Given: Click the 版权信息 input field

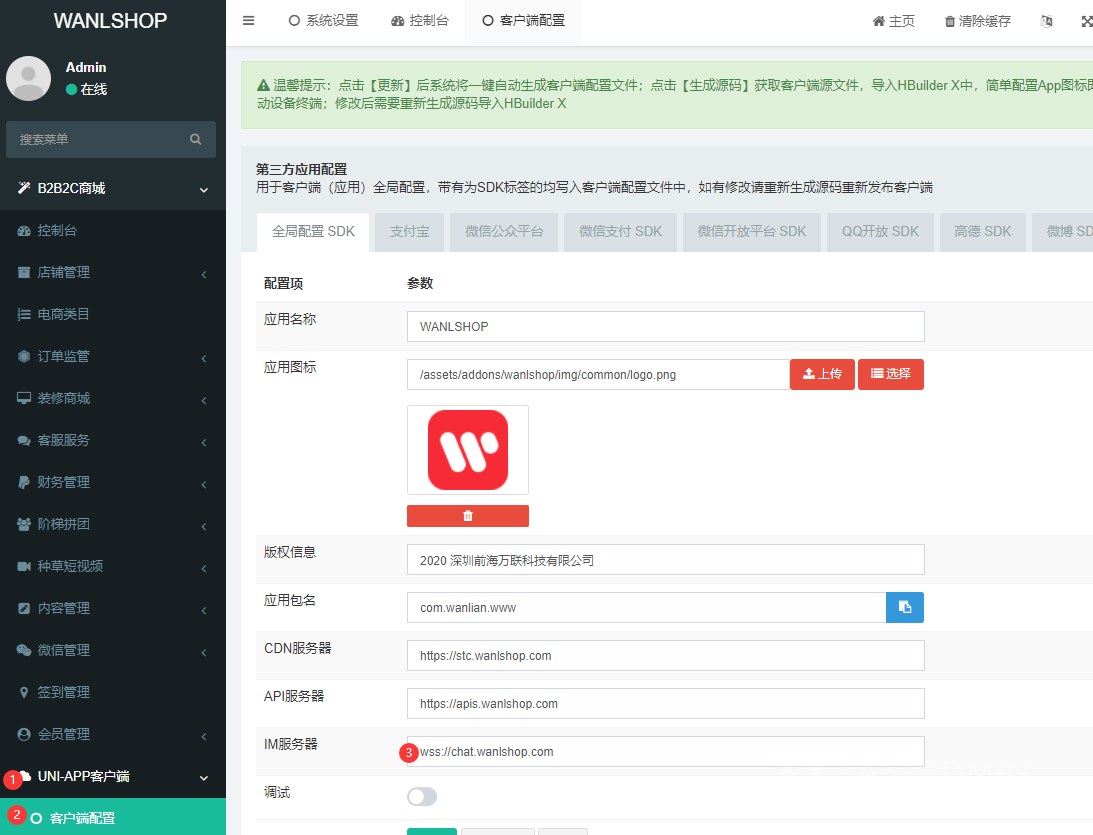Looking at the screenshot, I should (x=666, y=560).
